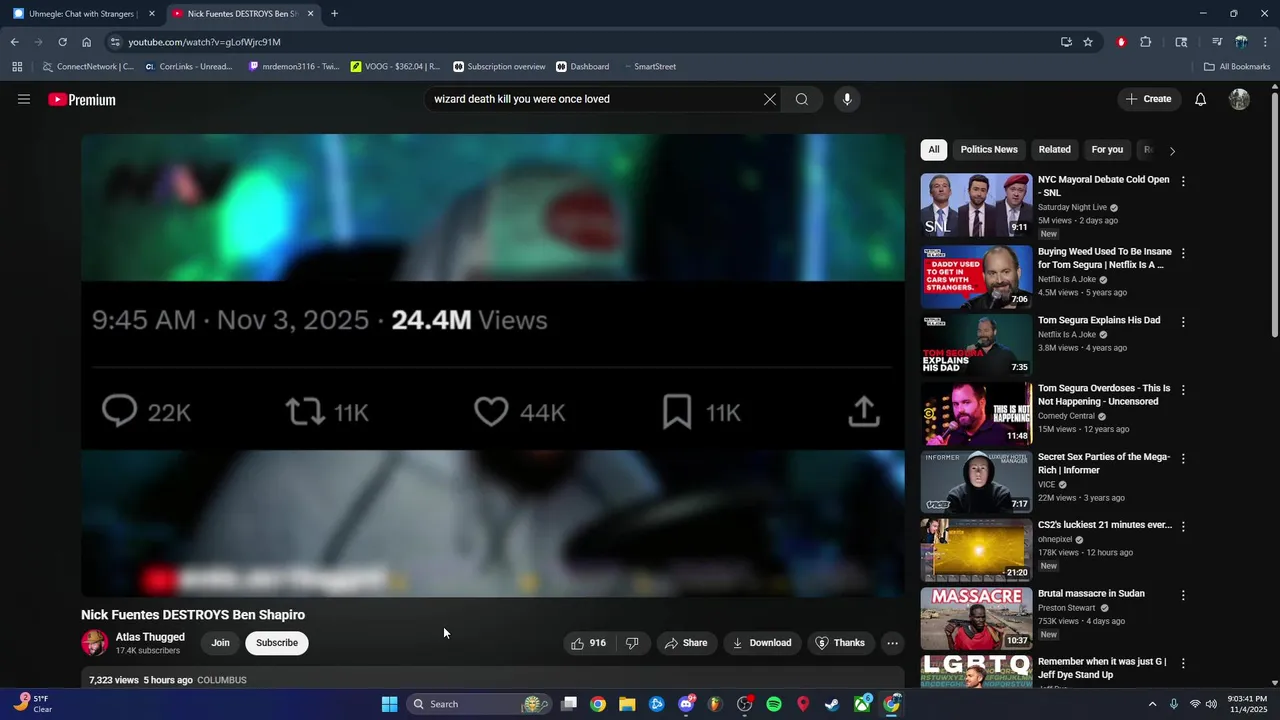The height and width of the screenshot is (720, 1280).
Task: Open Atlas Thugged channel avatar
Action: [x=95, y=643]
